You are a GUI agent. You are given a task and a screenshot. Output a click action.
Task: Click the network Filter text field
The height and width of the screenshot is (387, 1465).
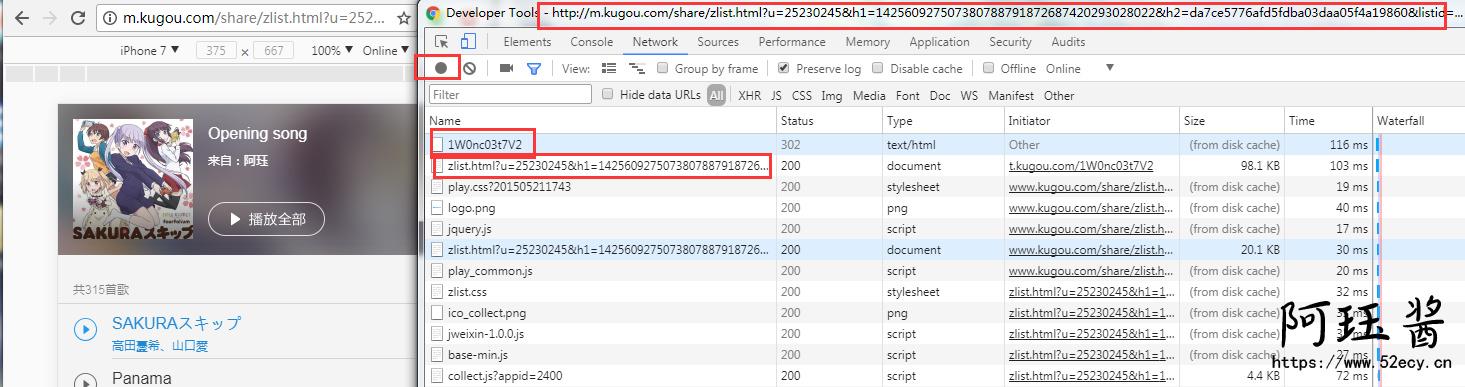[510, 95]
